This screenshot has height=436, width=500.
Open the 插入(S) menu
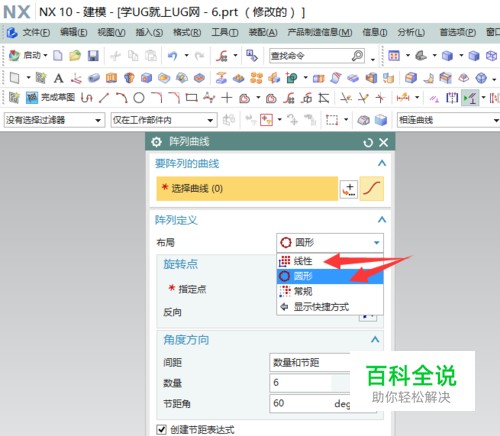[149, 32]
